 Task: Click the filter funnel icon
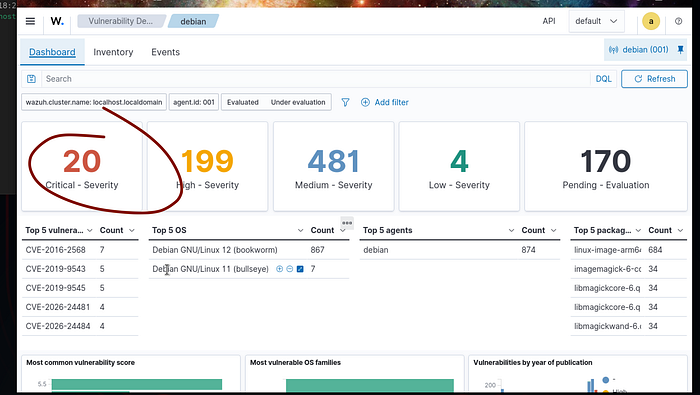tap(345, 102)
